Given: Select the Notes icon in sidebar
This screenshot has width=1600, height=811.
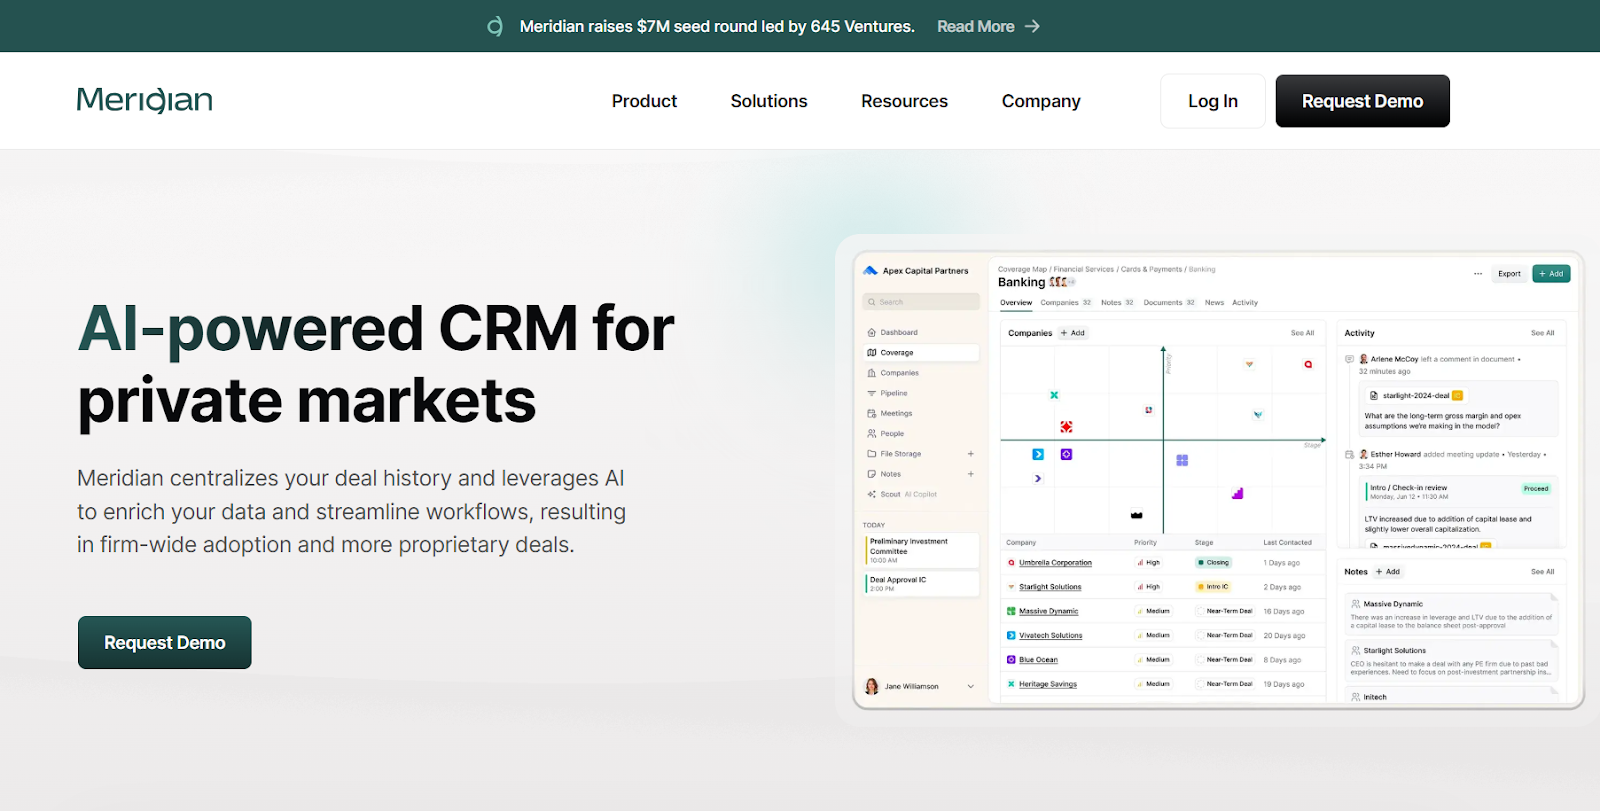Looking at the screenshot, I should click(x=872, y=474).
